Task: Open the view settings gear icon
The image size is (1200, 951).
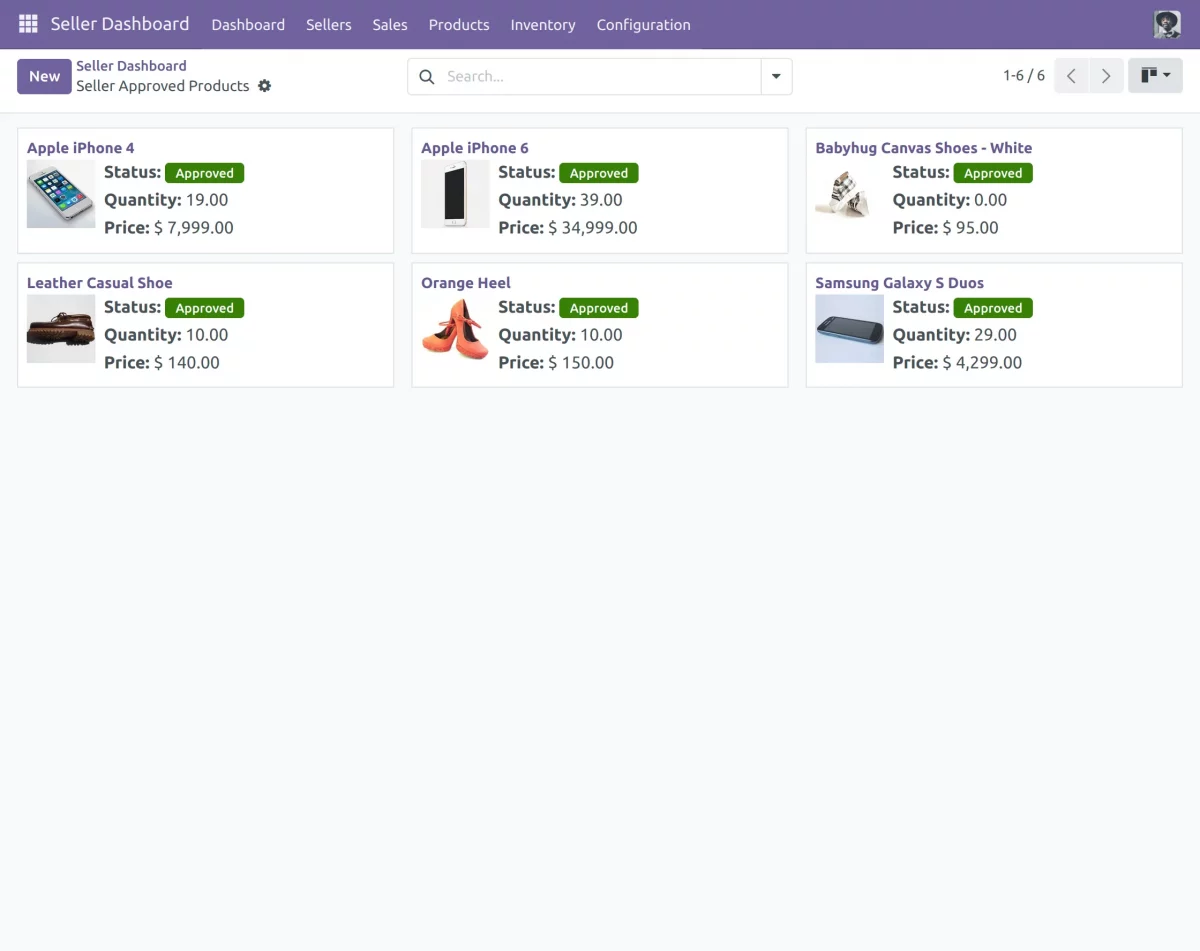Action: coord(264,86)
